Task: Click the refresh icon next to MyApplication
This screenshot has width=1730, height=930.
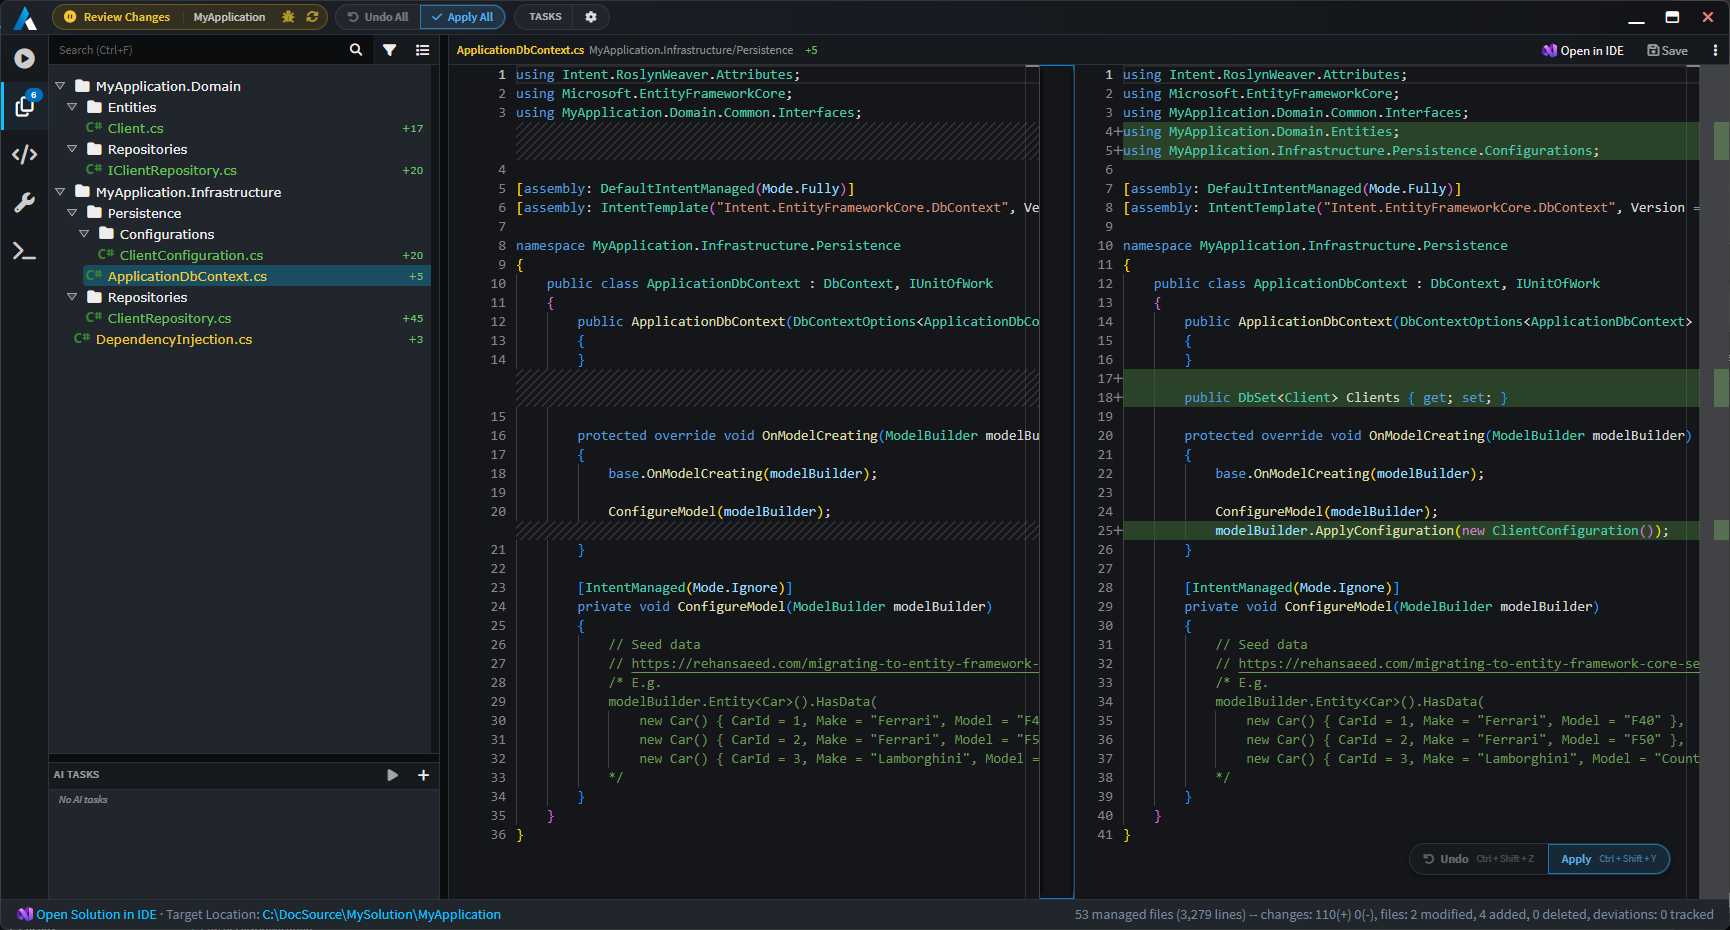Action: pos(312,17)
